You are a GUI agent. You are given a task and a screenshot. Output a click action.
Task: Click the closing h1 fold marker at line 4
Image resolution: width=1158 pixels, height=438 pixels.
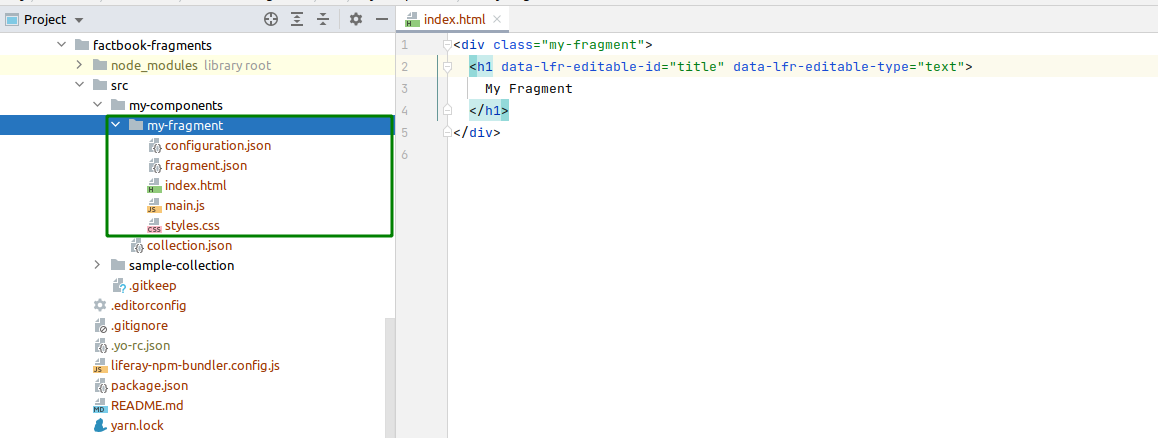click(447, 111)
